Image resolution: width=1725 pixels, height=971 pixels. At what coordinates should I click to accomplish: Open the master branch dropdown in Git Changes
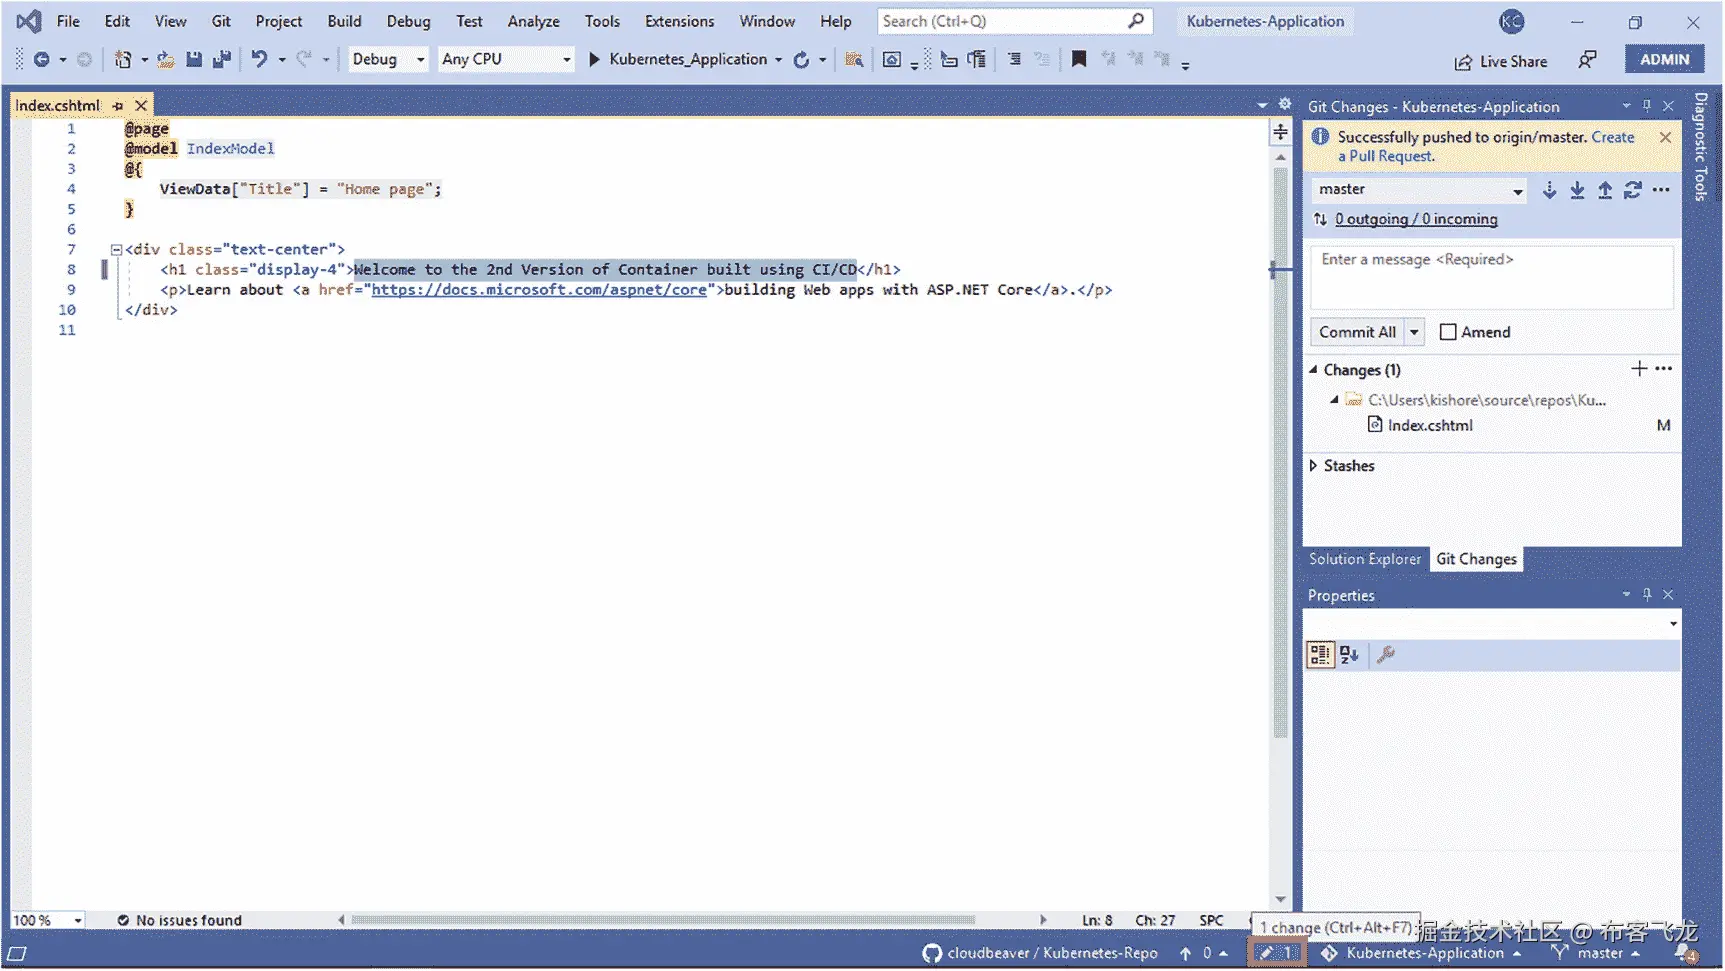[1418, 190]
